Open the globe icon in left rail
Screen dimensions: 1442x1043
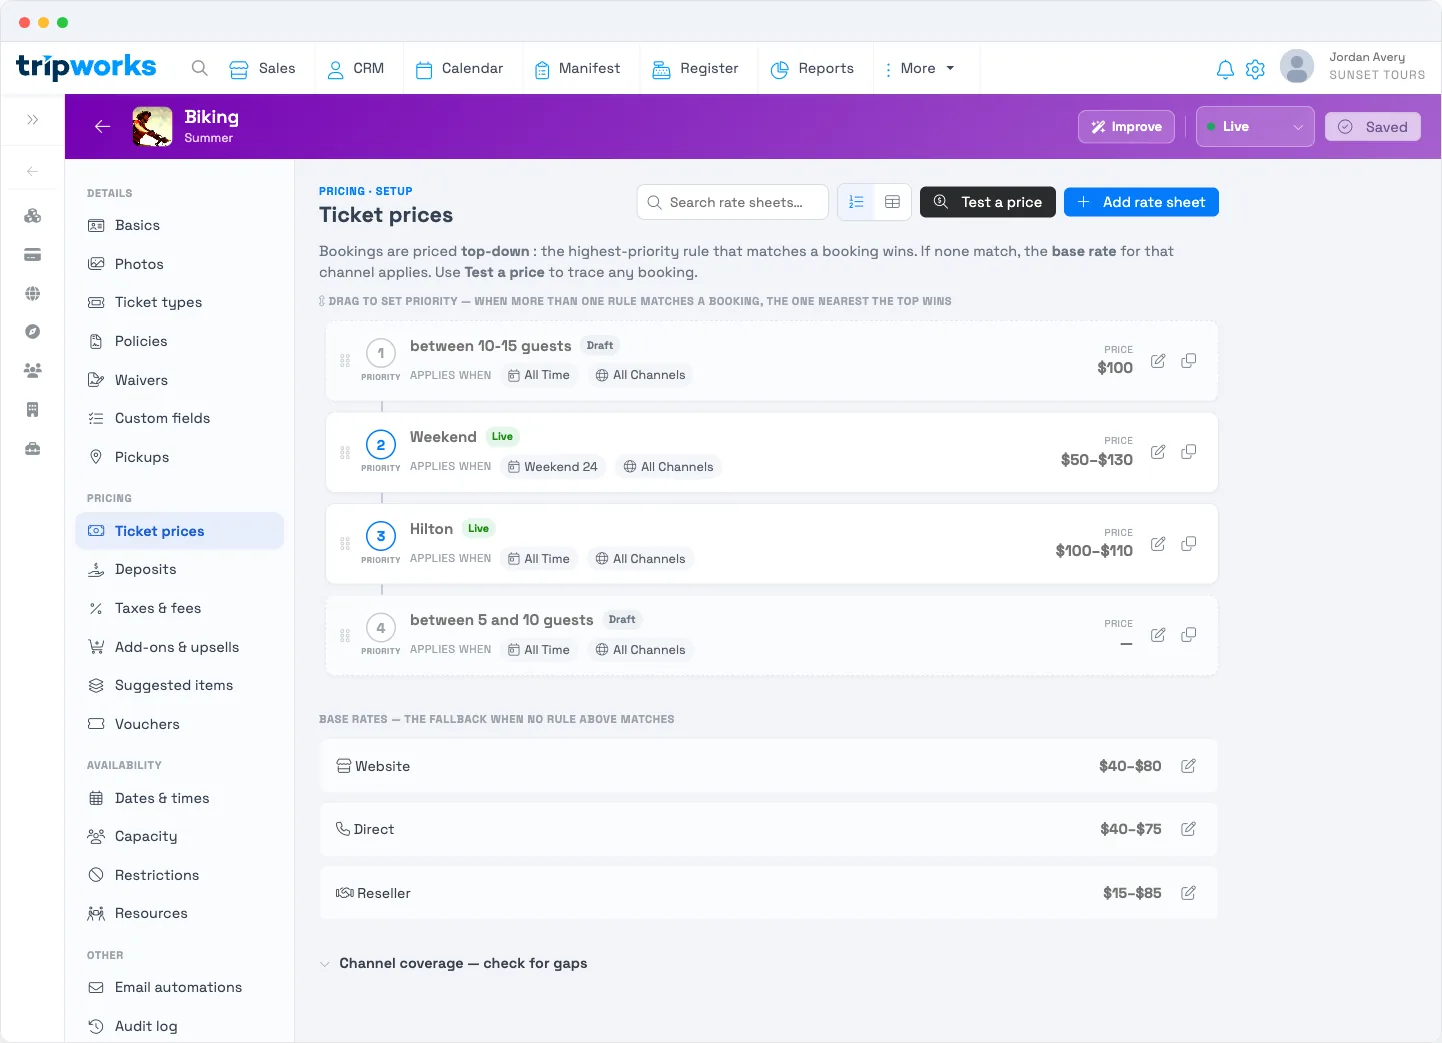tap(33, 293)
